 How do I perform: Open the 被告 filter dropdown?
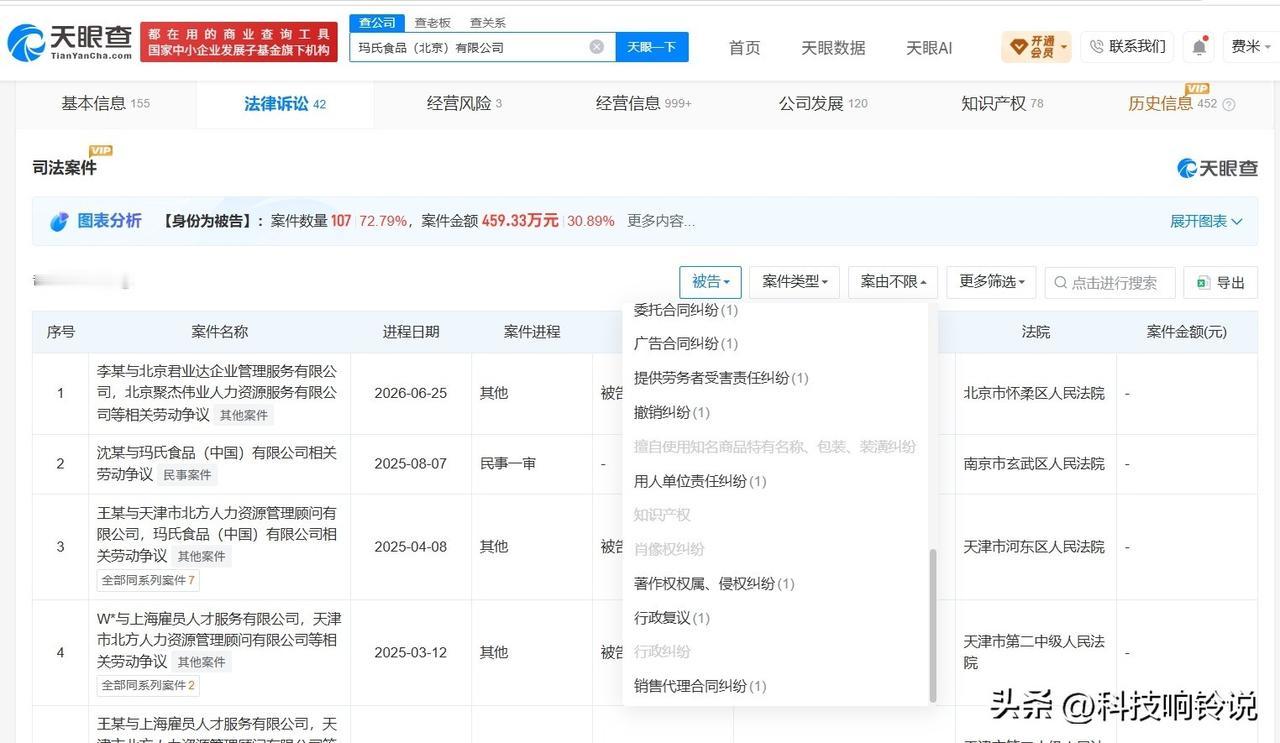[710, 282]
